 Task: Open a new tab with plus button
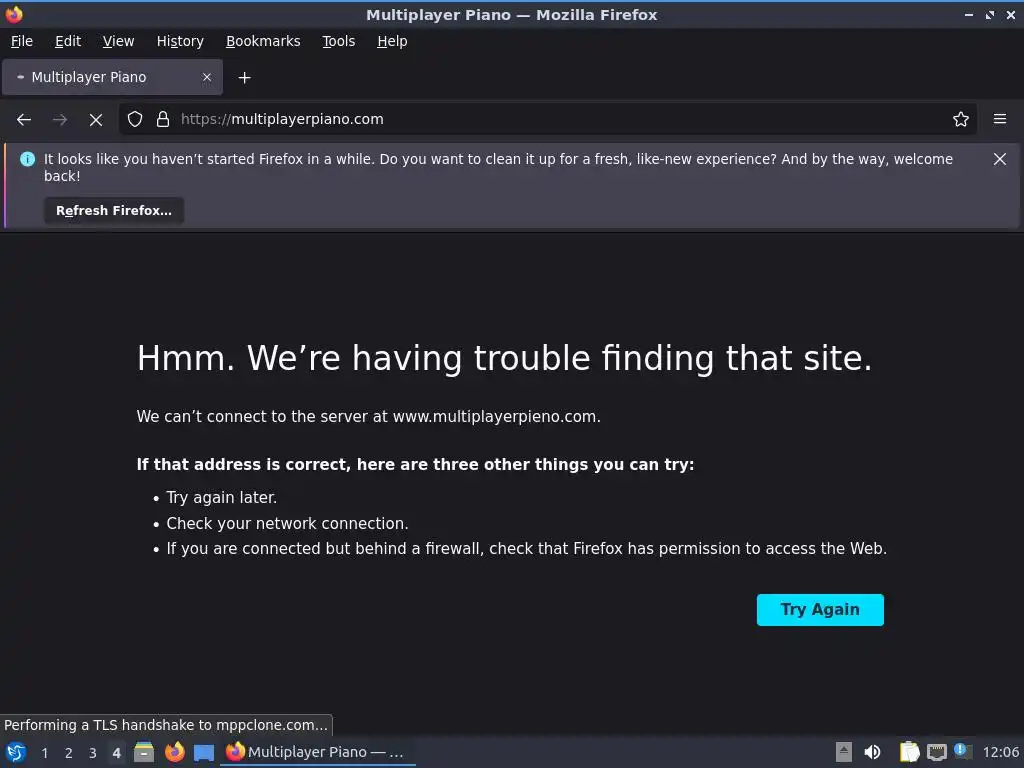244,78
